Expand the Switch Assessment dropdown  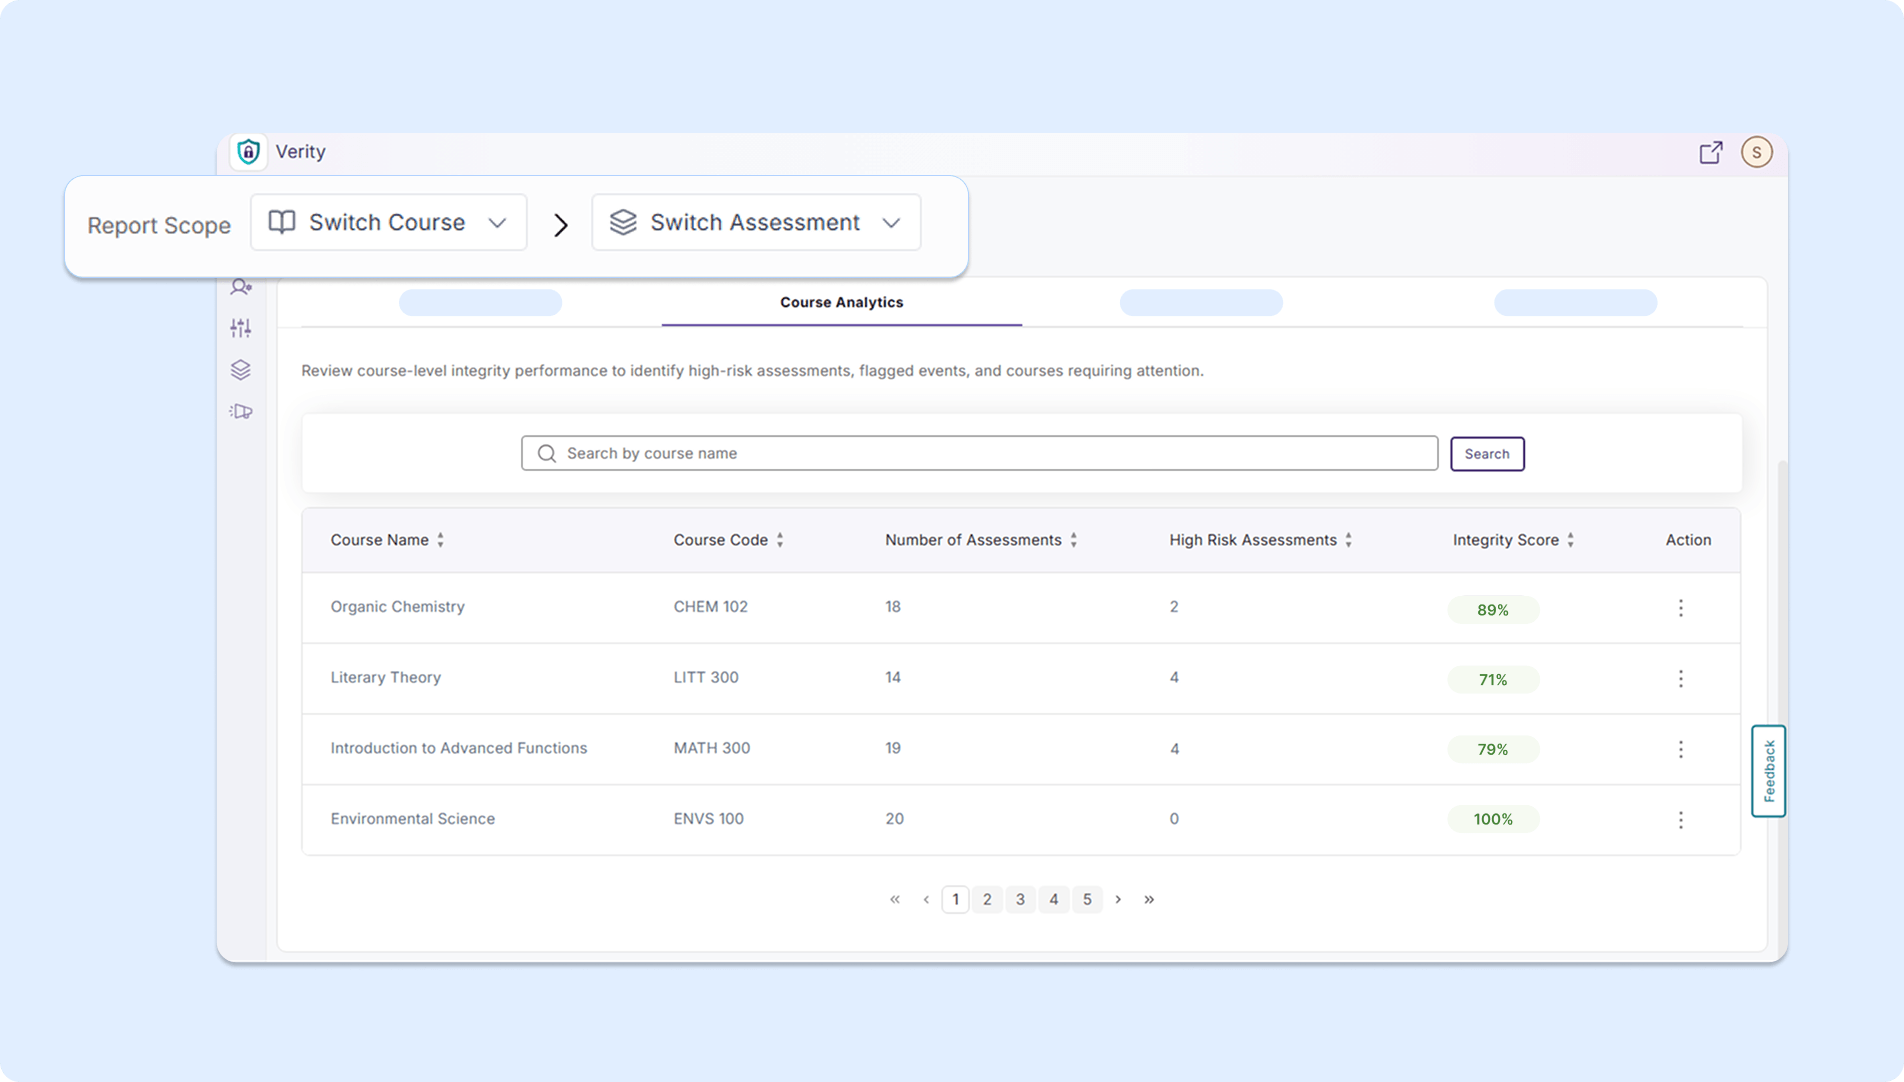point(756,222)
